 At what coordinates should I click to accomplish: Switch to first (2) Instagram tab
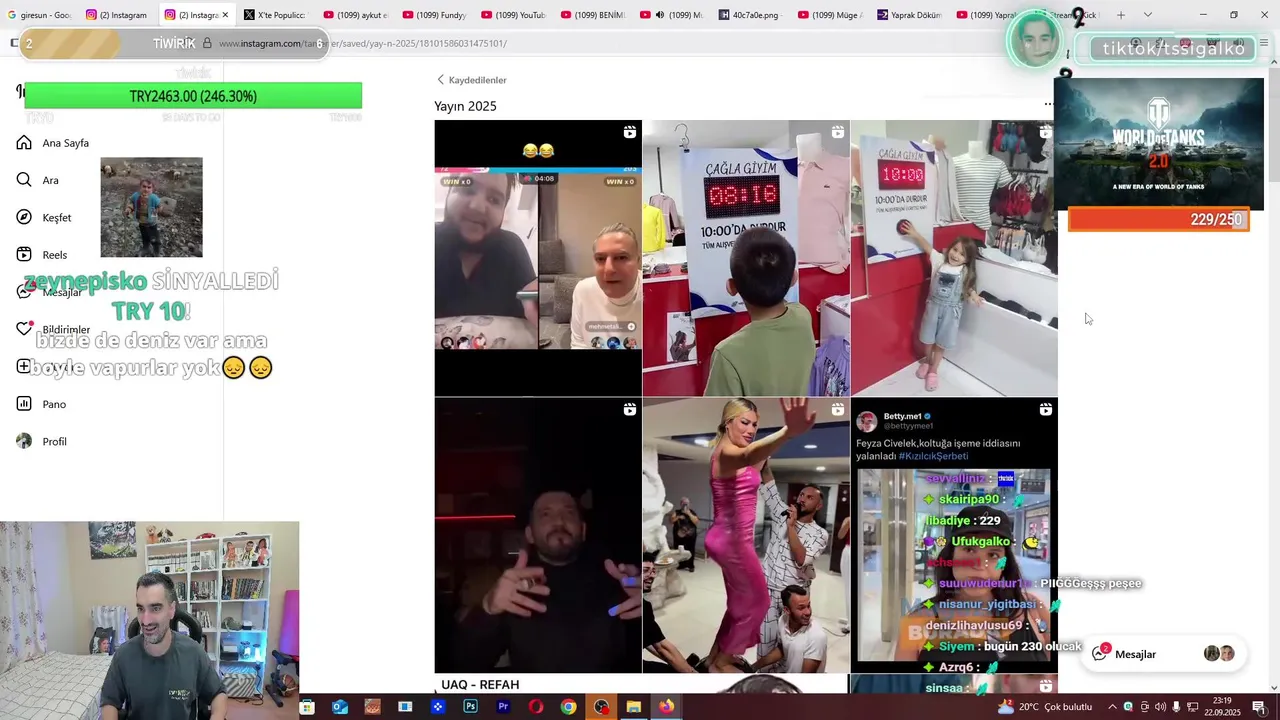[117, 15]
